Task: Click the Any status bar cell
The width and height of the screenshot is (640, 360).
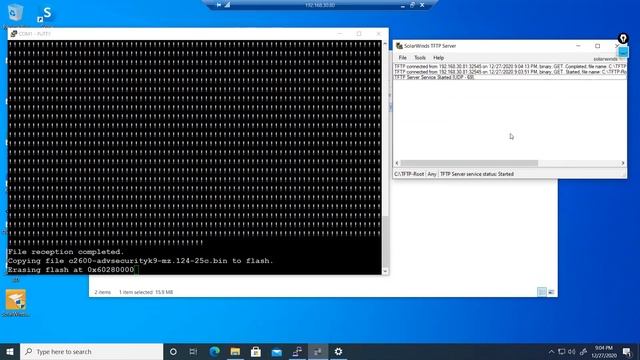Action: click(431, 174)
